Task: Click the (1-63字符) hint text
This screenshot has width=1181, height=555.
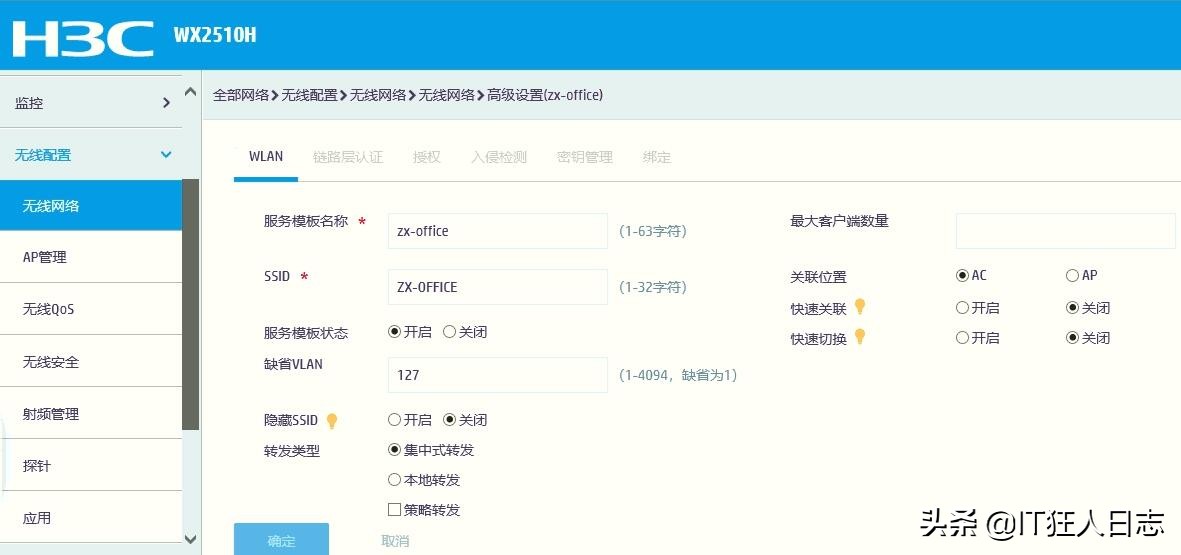Action: (x=653, y=231)
